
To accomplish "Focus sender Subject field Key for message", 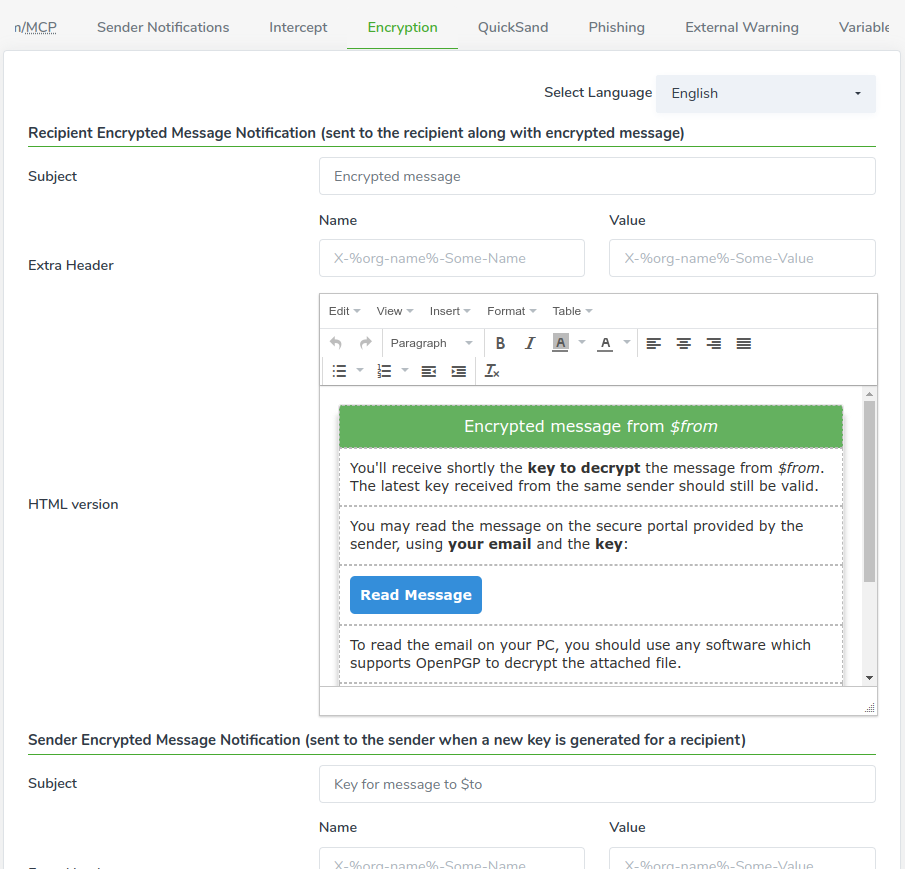I will click(x=597, y=784).
